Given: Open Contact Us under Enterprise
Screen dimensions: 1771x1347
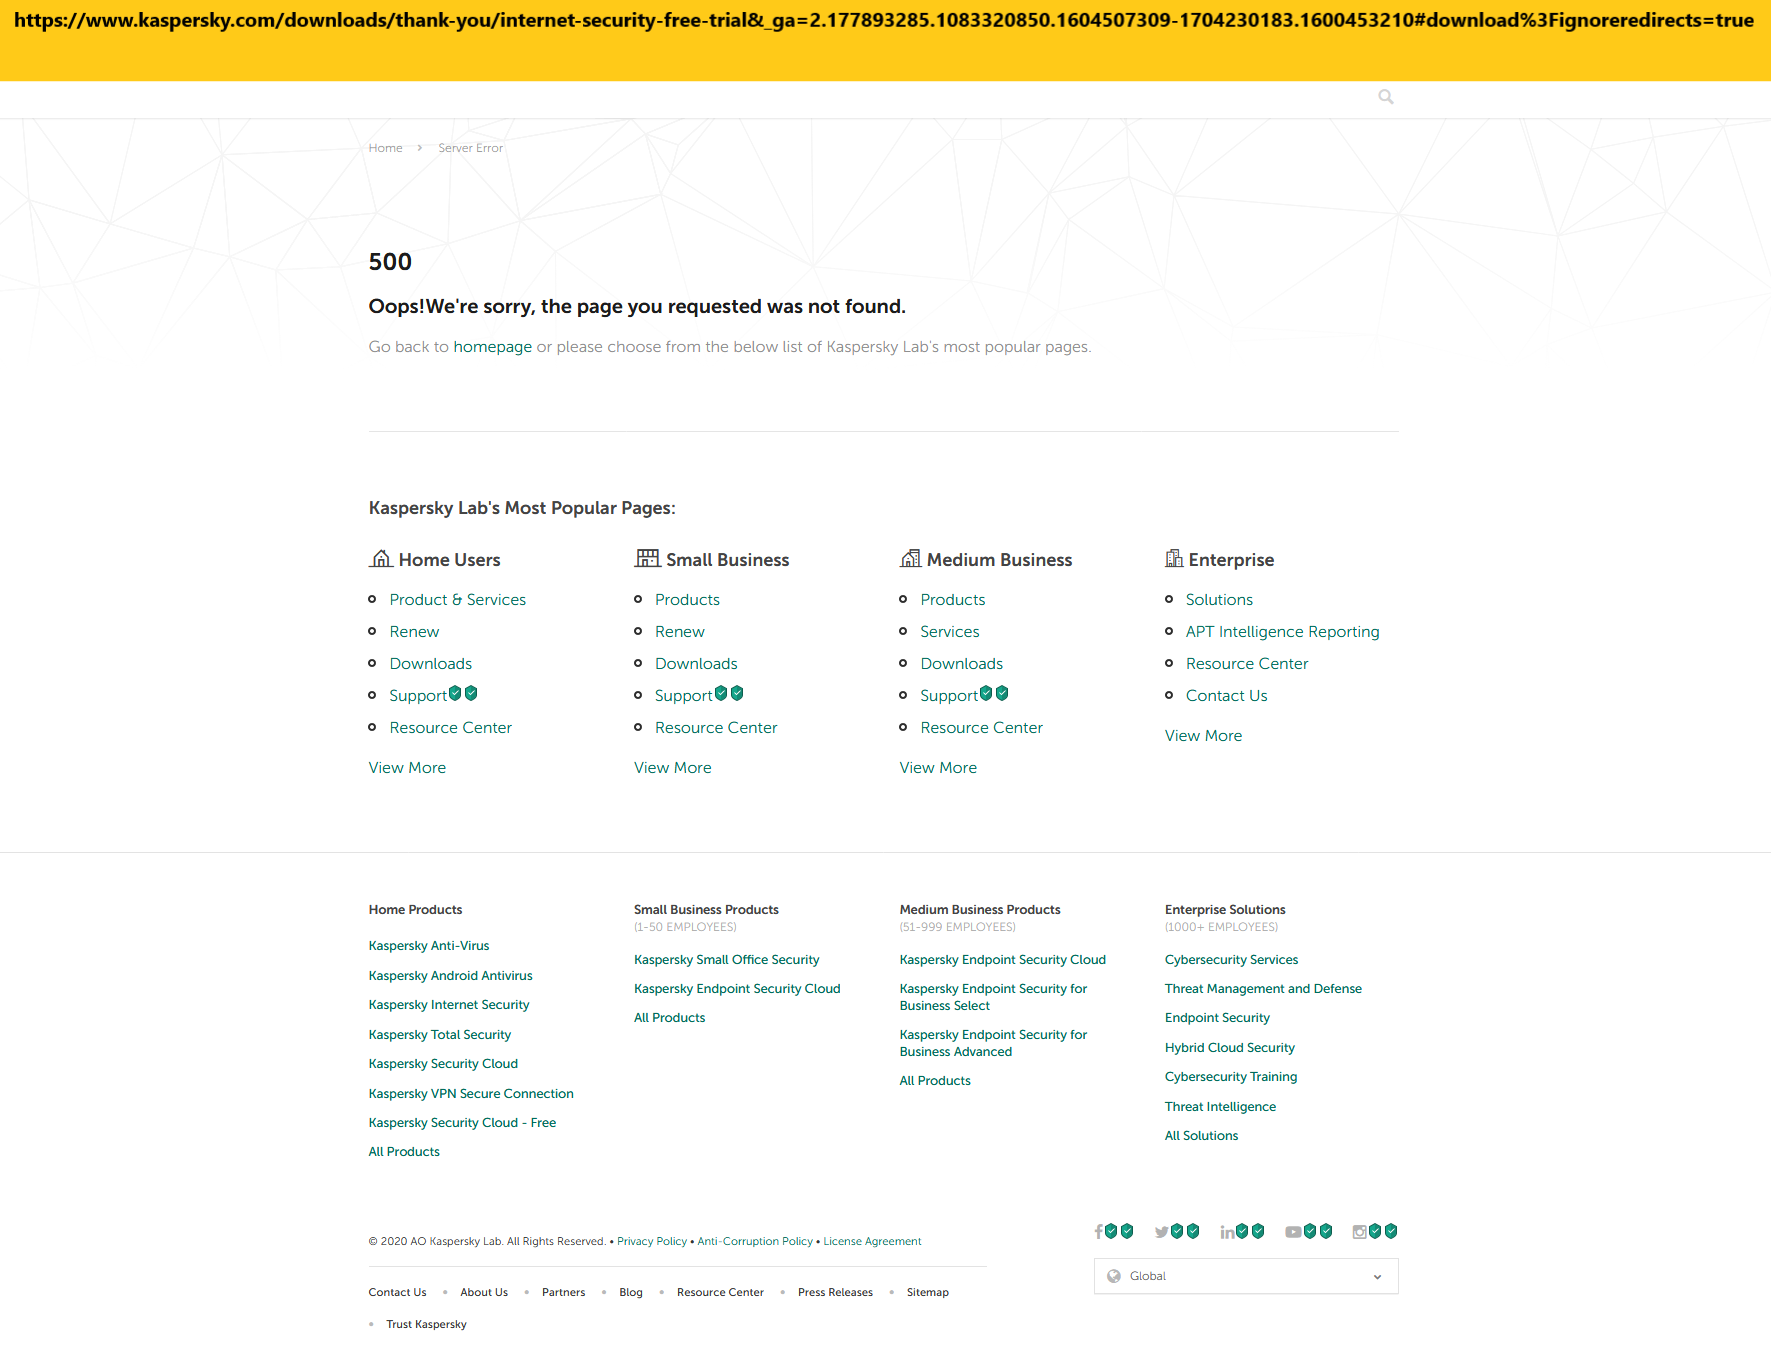Looking at the screenshot, I should pos(1226,695).
